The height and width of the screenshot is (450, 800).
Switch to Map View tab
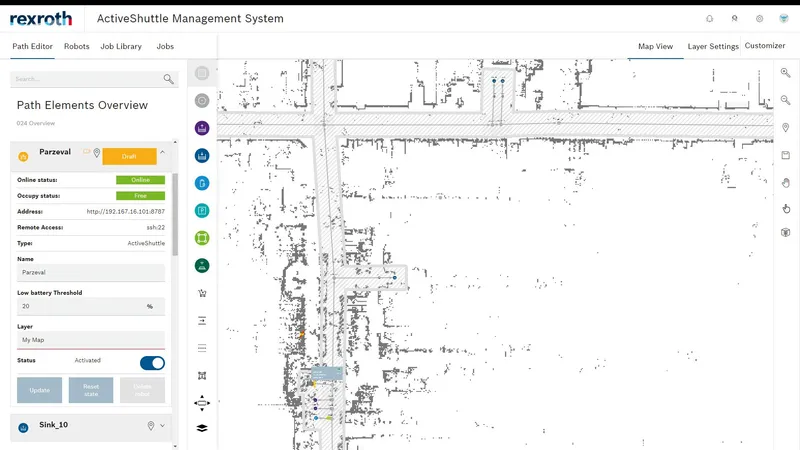click(x=655, y=46)
